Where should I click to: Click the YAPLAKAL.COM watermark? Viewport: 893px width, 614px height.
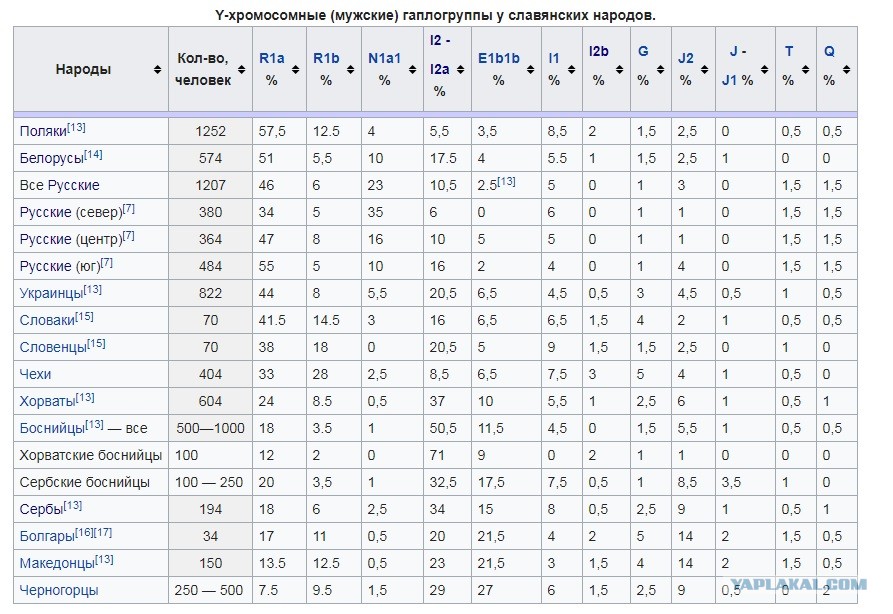click(799, 584)
